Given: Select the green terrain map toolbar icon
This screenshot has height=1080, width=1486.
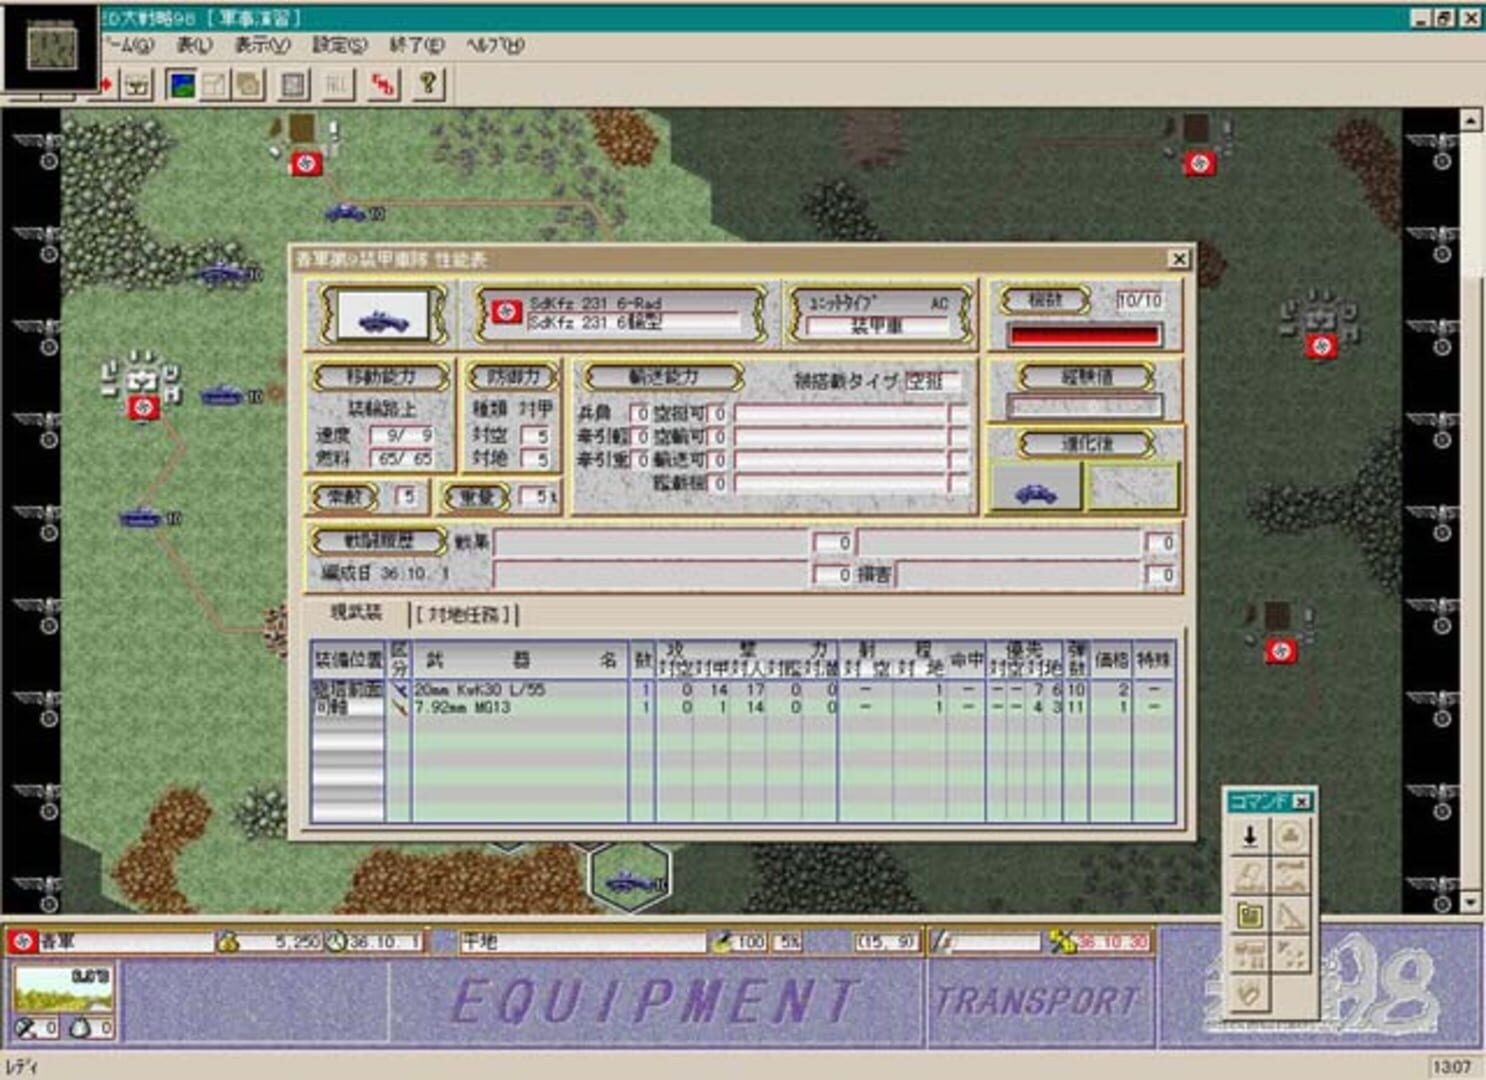Looking at the screenshot, I should [184, 86].
